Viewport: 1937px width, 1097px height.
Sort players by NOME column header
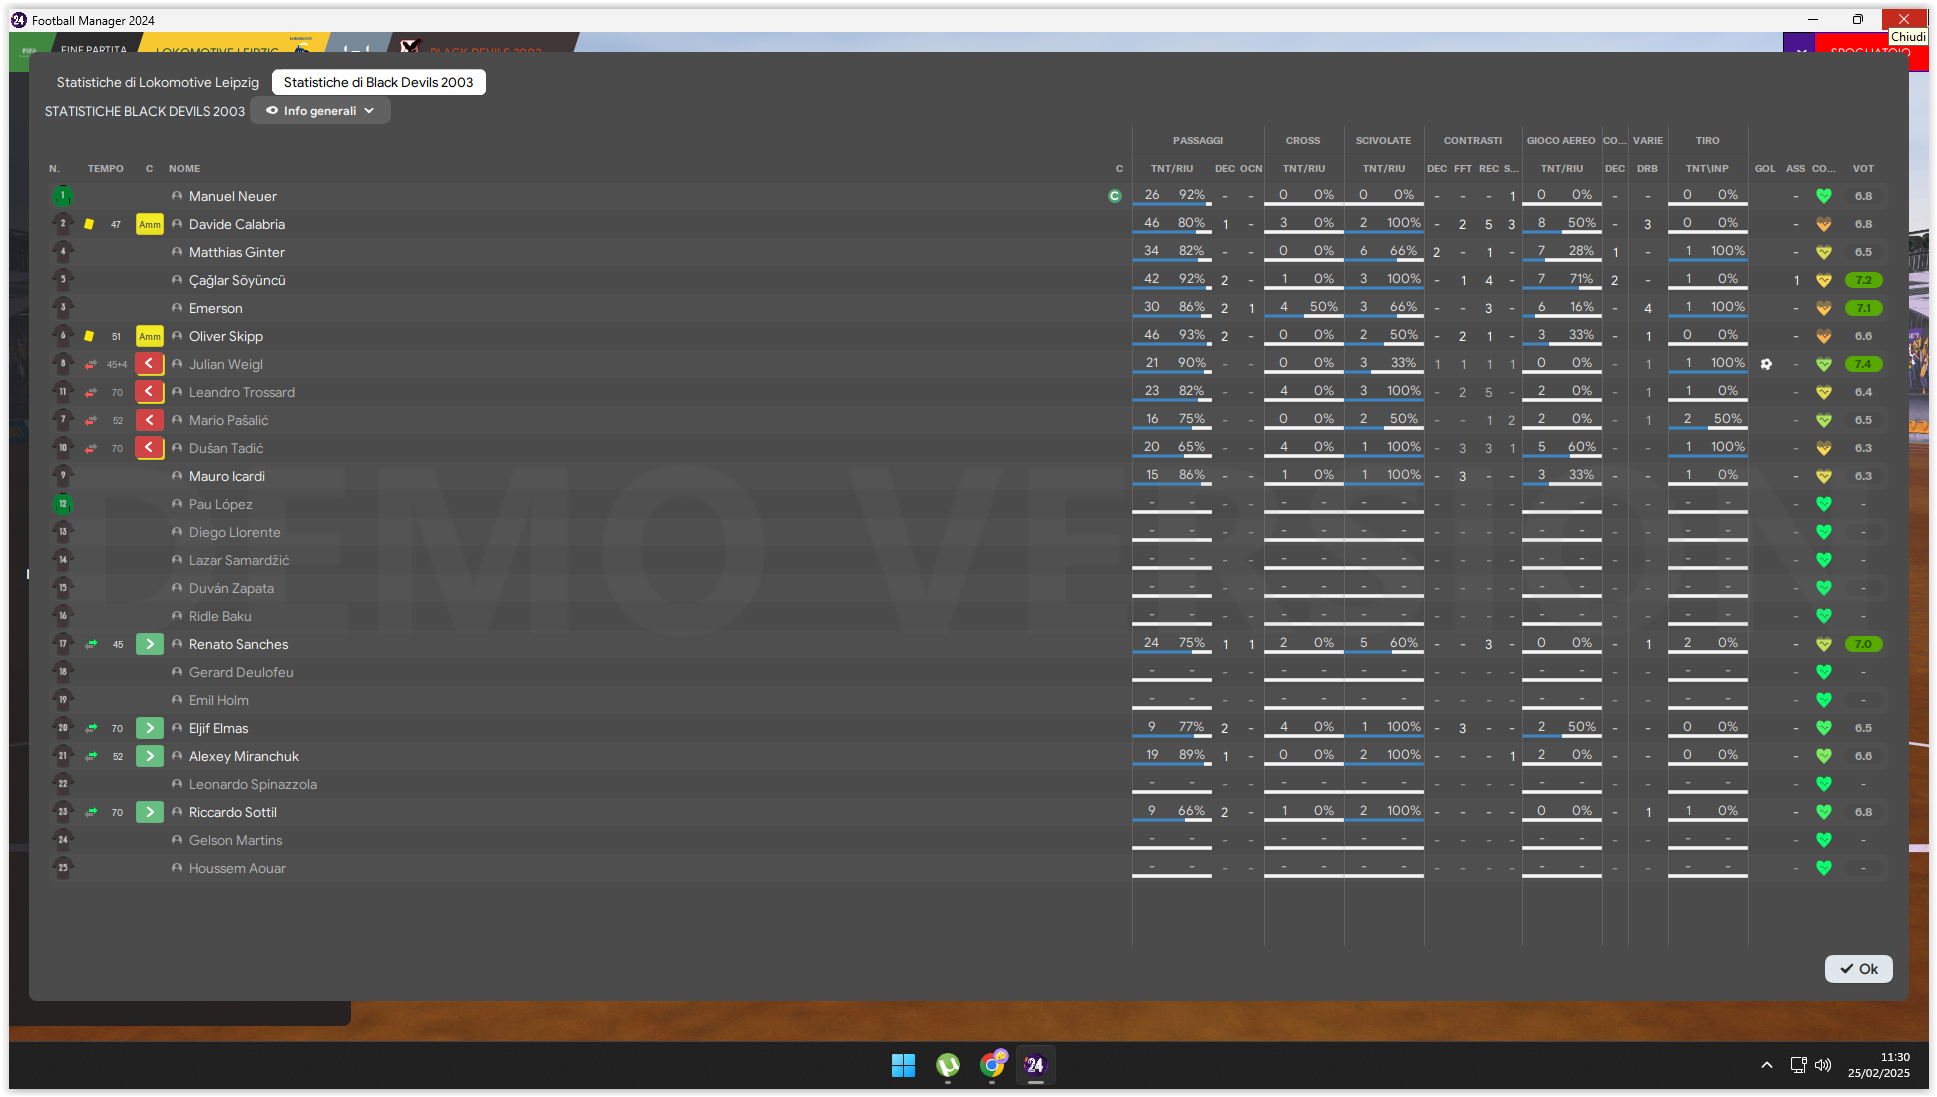pyautogui.click(x=184, y=168)
